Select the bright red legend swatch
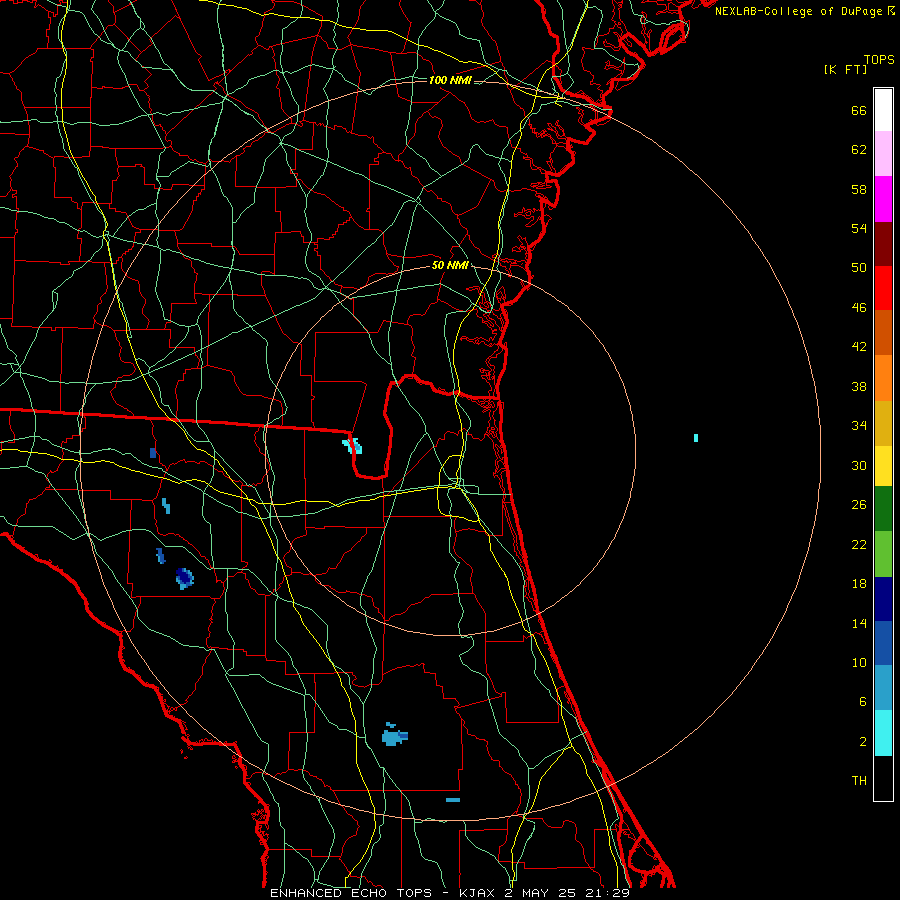 [883, 288]
